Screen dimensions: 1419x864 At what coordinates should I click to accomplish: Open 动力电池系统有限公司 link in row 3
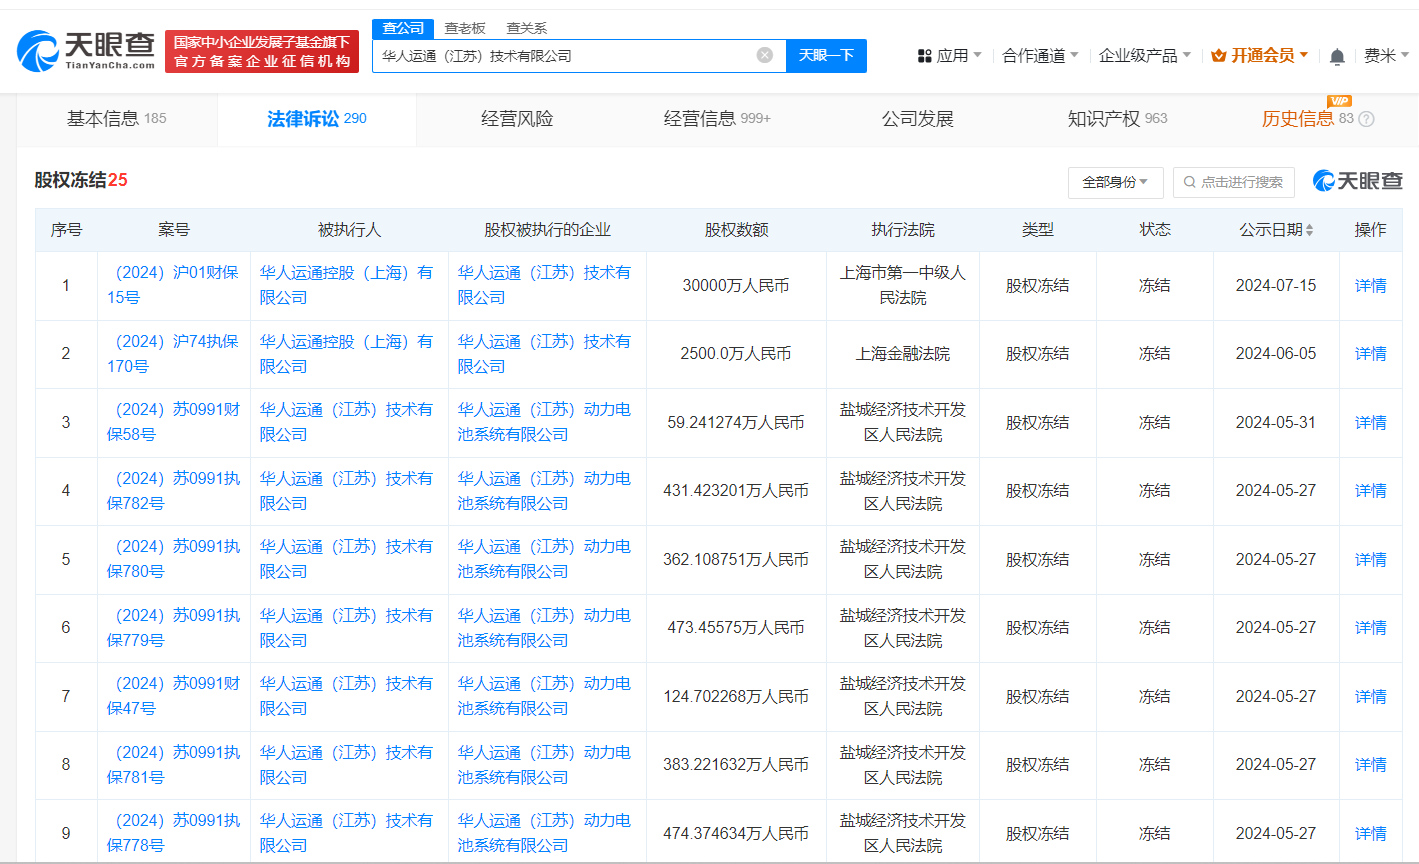coord(545,422)
